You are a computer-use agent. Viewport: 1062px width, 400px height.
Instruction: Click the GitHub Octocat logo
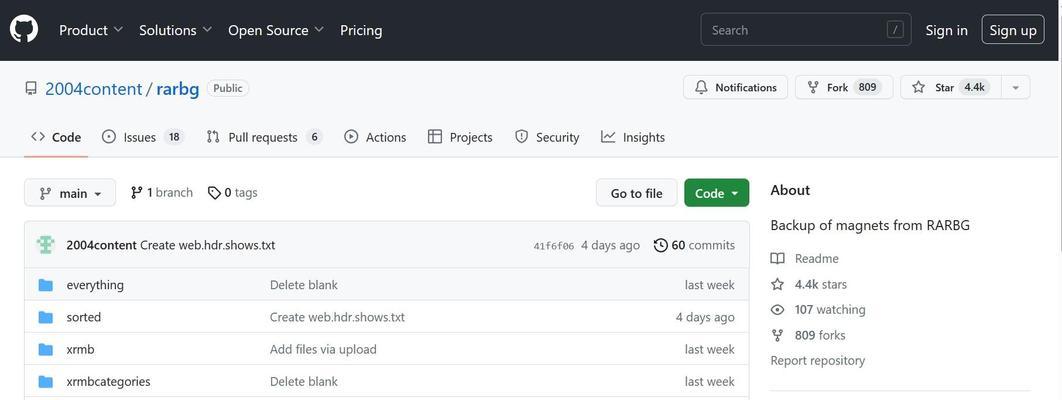click(x=24, y=30)
